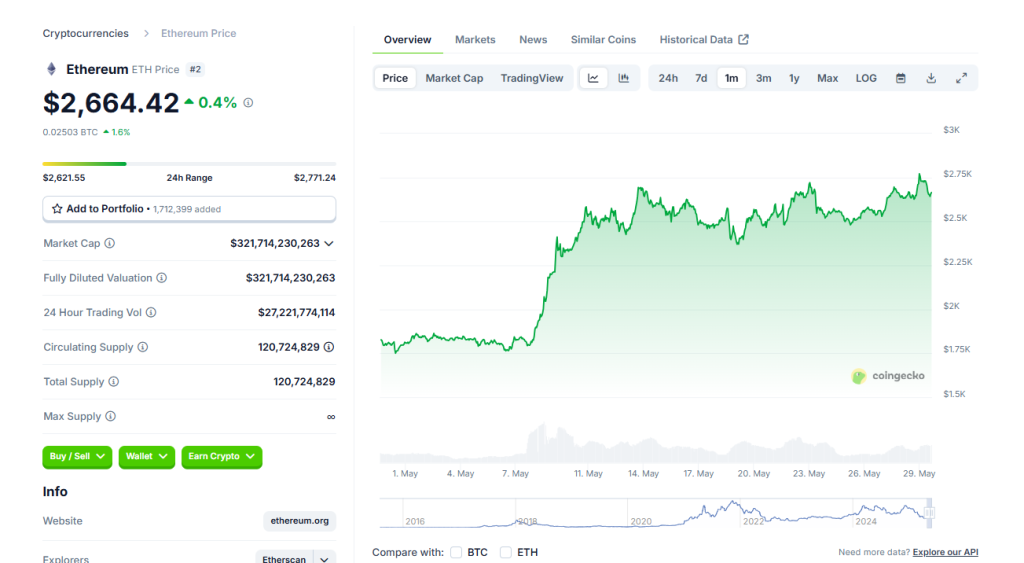Open the calendar date range icon

(x=901, y=78)
